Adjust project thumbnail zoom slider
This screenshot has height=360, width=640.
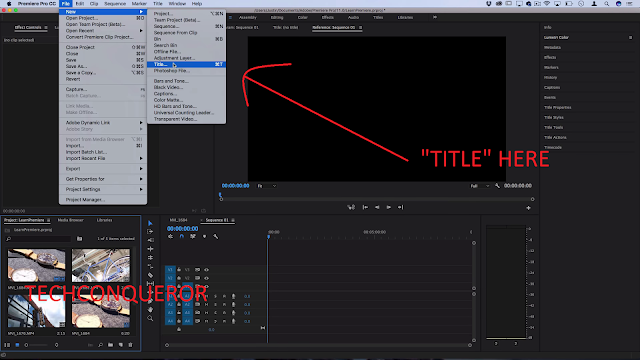point(41,345)
